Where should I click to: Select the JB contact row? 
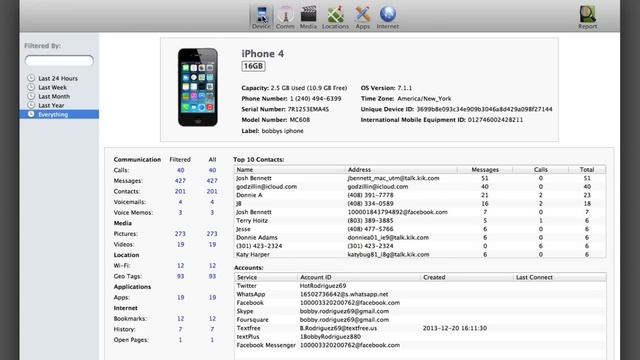pyautogui.click(x=420, y=204)
